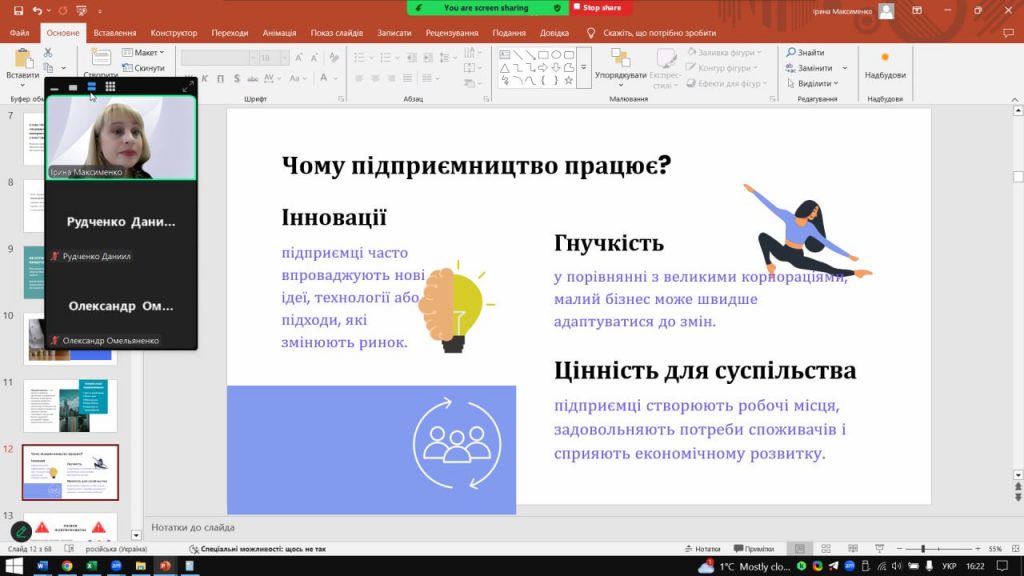Toggle the Нотатки notes pane
Viewport: 1024px width, 576px height.
click(701, 549)
